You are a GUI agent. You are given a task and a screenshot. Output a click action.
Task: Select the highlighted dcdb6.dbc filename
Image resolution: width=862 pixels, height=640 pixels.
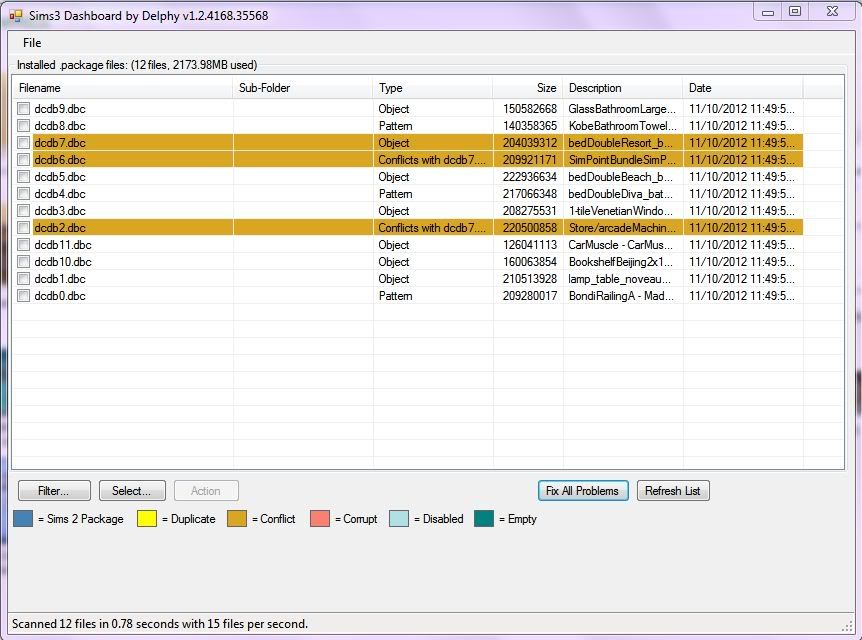point(60,160)
